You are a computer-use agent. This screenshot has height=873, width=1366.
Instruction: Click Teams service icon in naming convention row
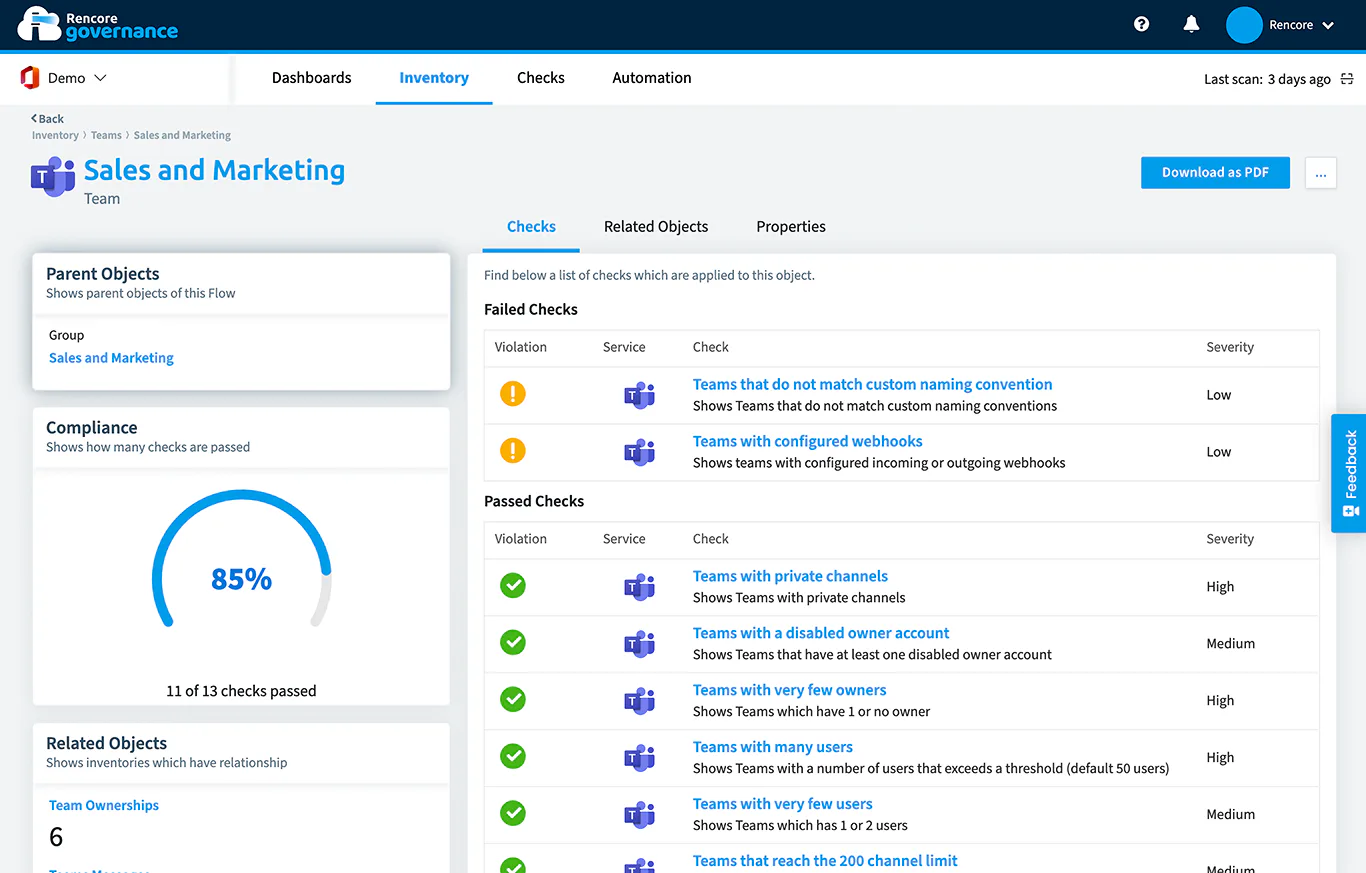[639, 395]
